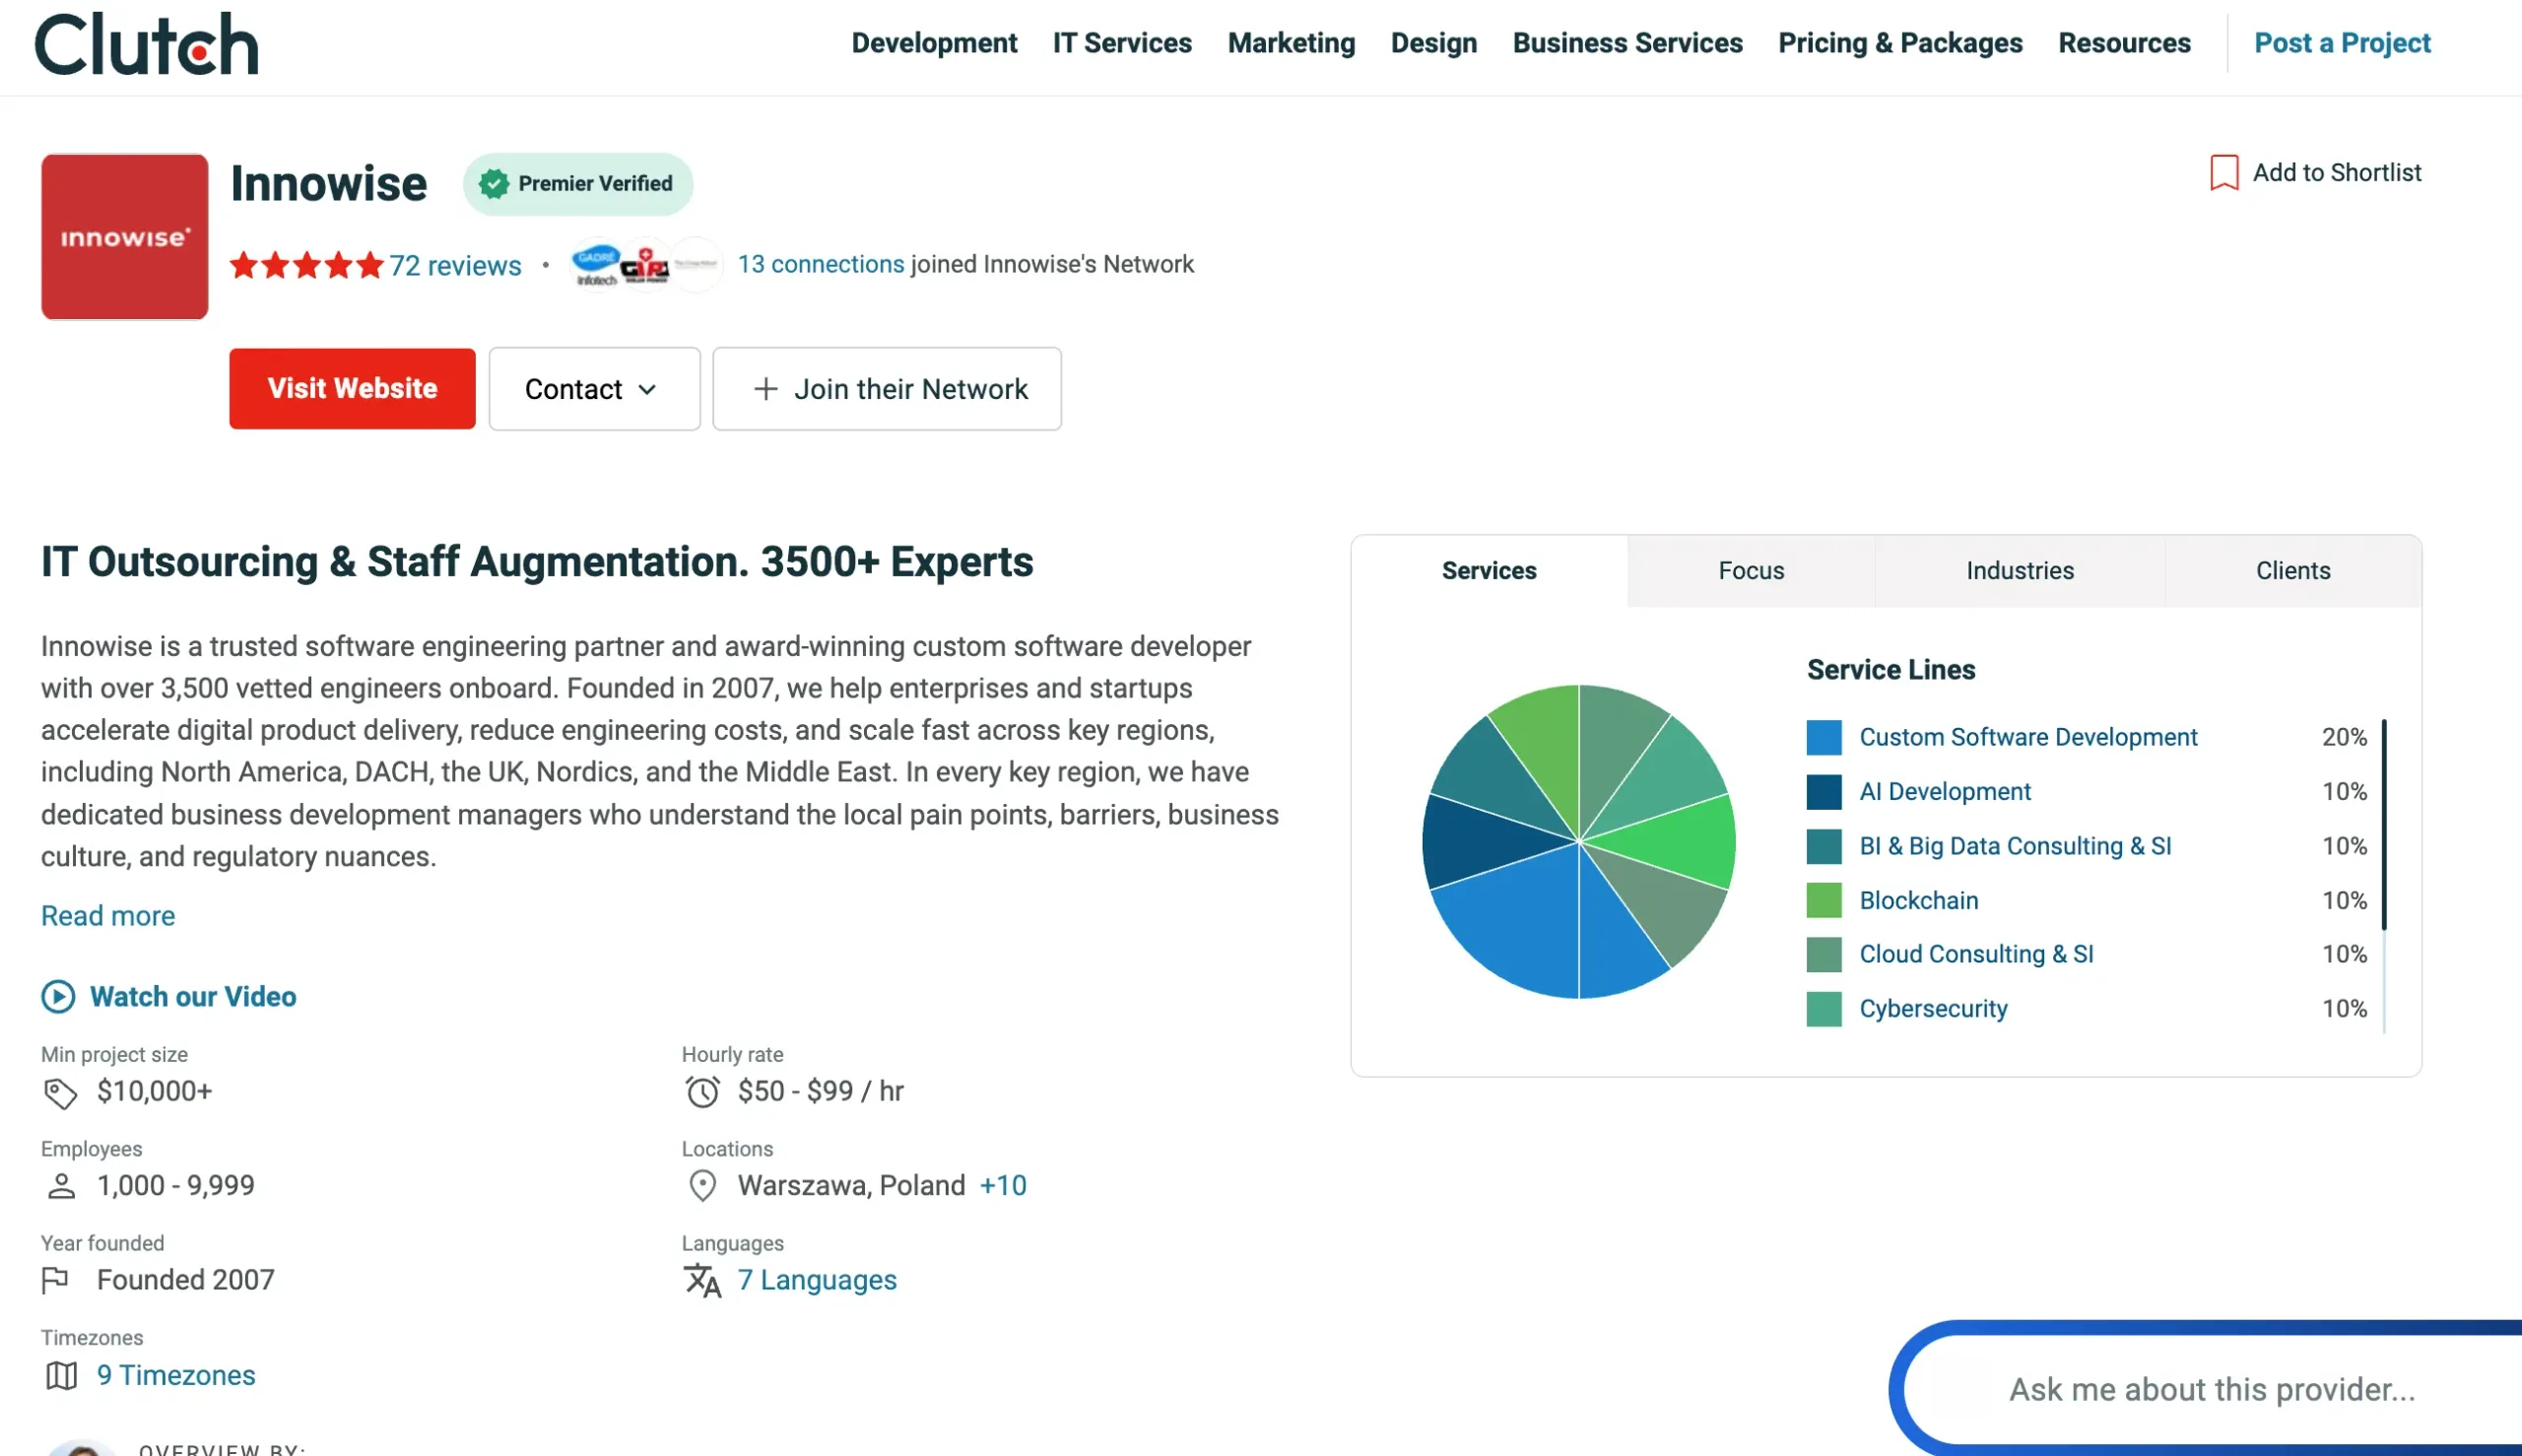The image size is (2522, 1456).
Task: Open the 72 reviews link
Action: [454, 265]
